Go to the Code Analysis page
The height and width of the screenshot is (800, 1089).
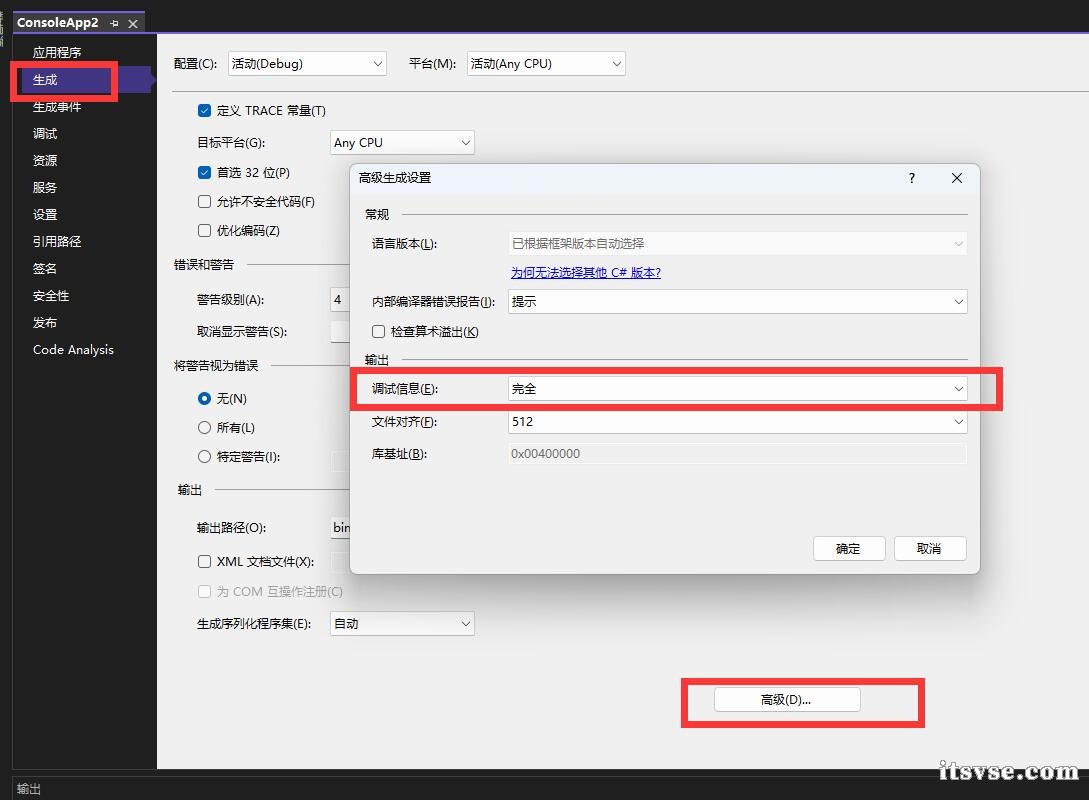click(73, 350)
